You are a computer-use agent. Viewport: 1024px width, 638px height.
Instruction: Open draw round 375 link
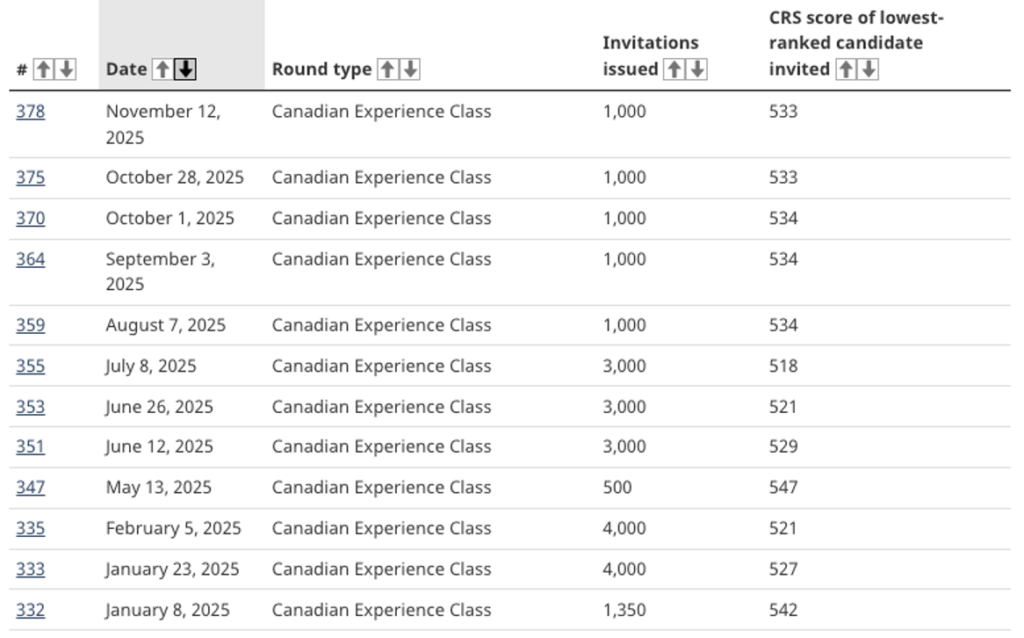(30, 178)
